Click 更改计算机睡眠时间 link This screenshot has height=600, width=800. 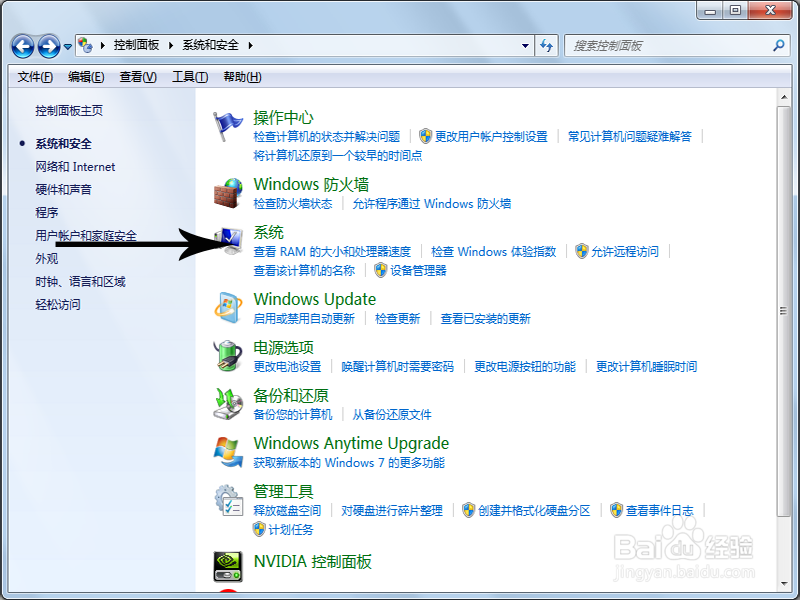pos(646,367)
